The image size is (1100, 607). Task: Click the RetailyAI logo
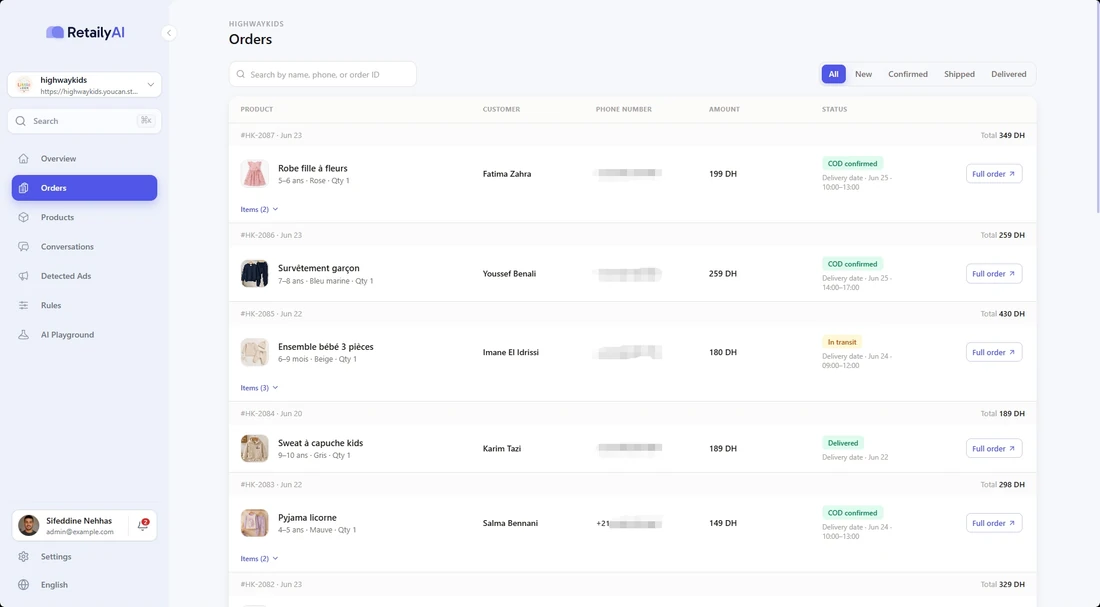pyautogui.click(x=86, y=32)
